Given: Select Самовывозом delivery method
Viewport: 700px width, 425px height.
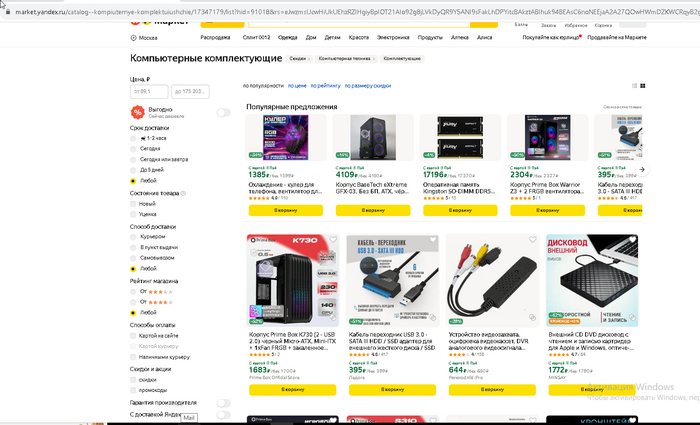Looking at the screenshot, I should [133, 258].
